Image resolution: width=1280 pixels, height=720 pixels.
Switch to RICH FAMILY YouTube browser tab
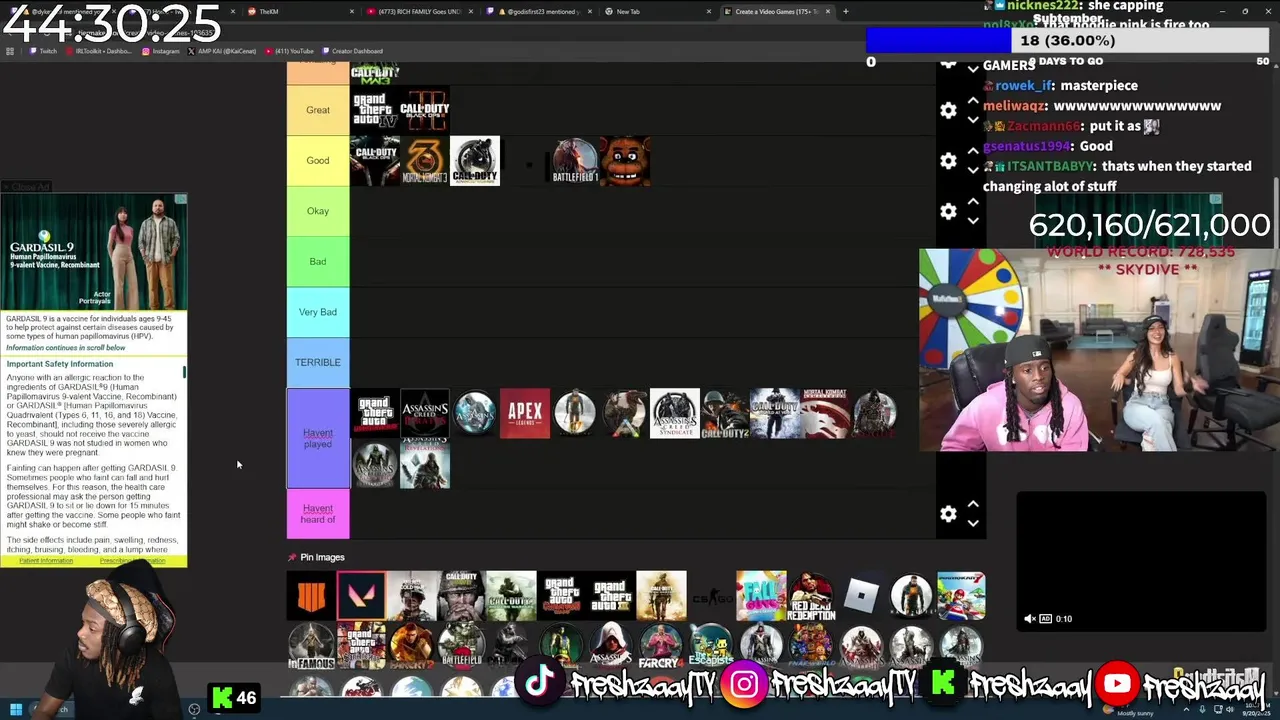420,11
